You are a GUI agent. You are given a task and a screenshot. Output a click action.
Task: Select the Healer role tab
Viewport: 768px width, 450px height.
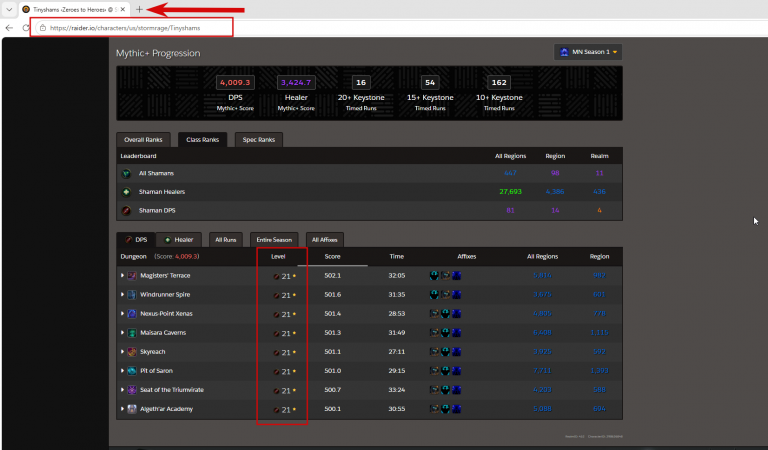pyautogui.click(x=179, y=239)
